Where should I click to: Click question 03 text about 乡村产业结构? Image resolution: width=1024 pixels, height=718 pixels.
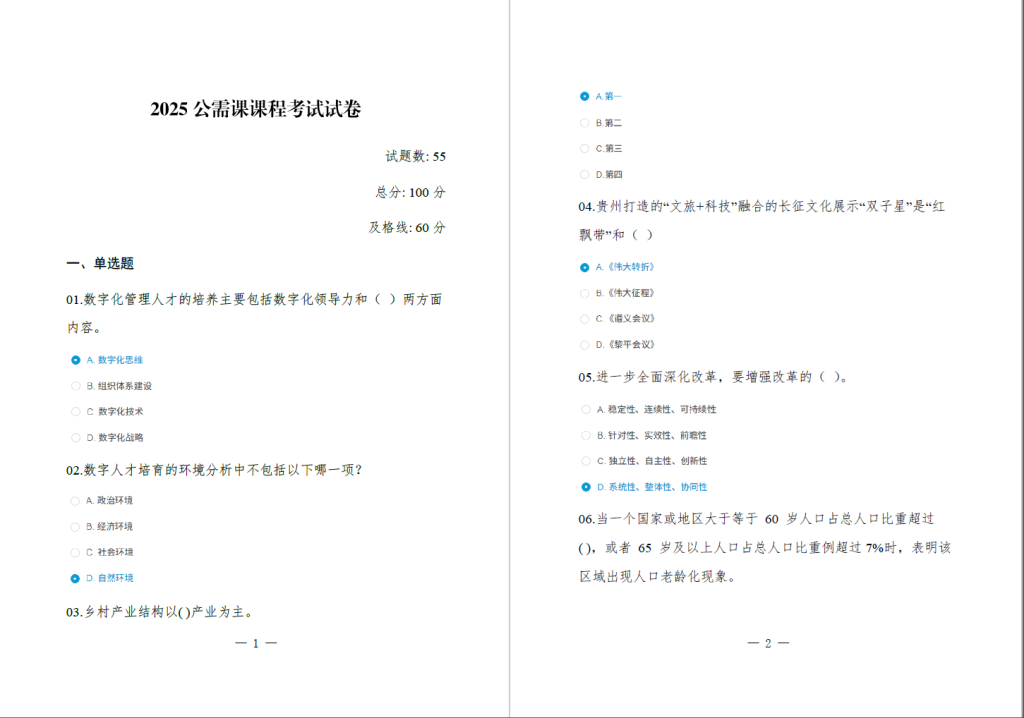tap(160, 612)
